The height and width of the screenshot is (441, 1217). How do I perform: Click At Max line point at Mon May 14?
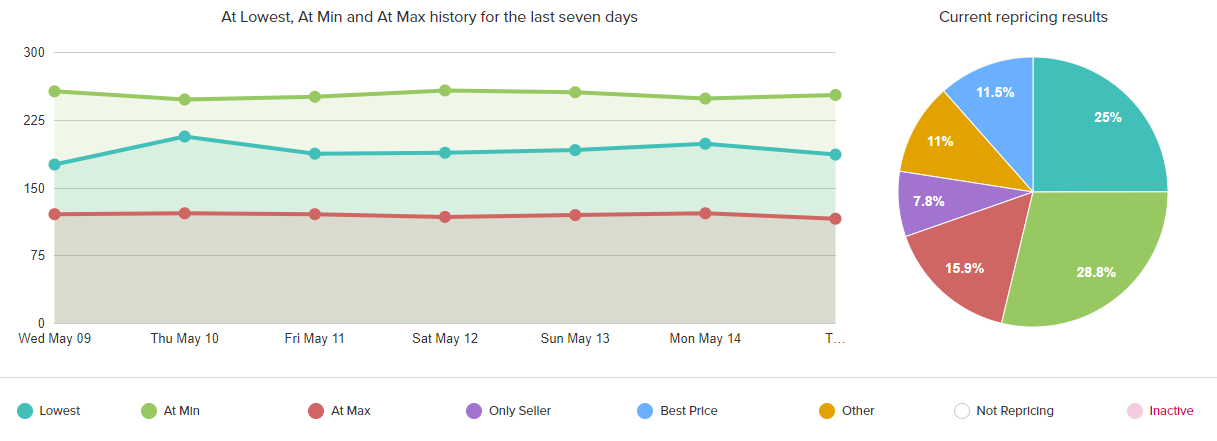705,213
